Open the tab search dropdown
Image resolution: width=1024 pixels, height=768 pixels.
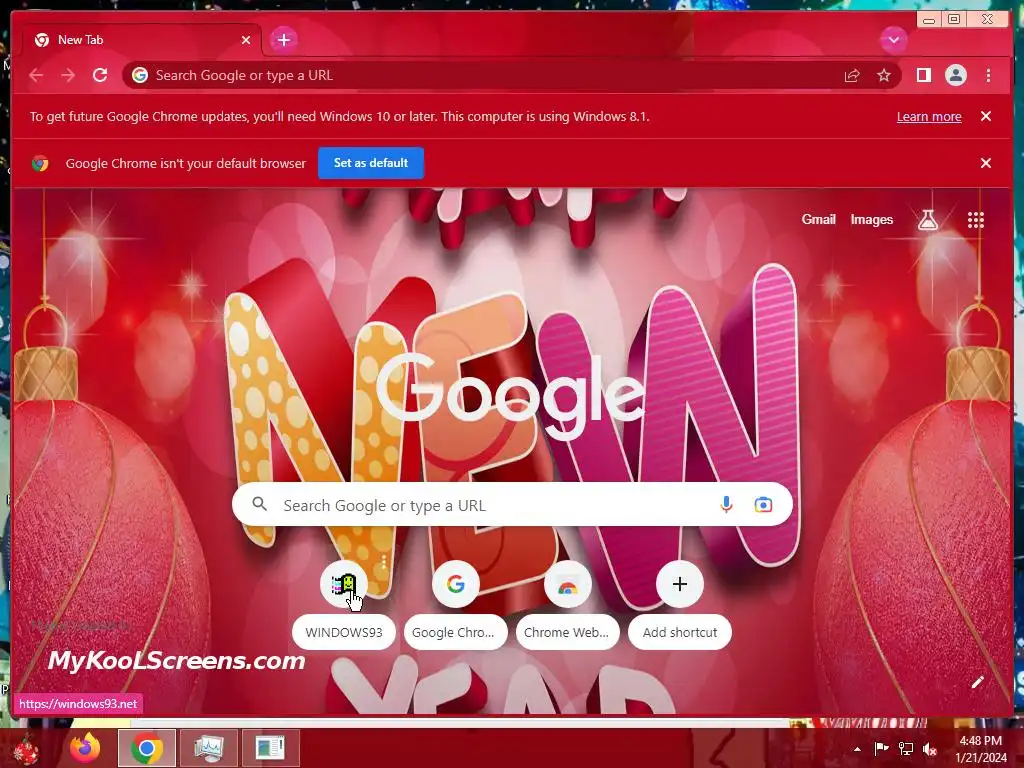893,40
